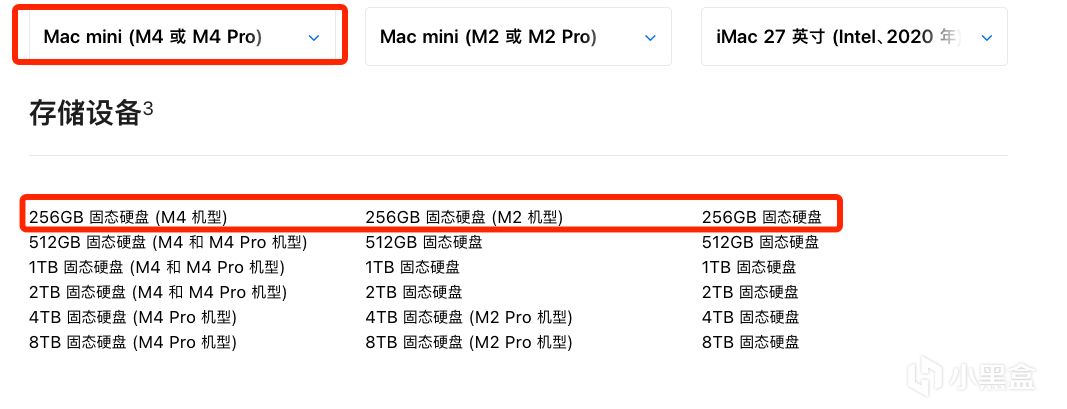The height and width of the screenshot is (409, 1067).
Task: Click 256GB 固态硬盘 (M4 机型) text
Action: 128,216
